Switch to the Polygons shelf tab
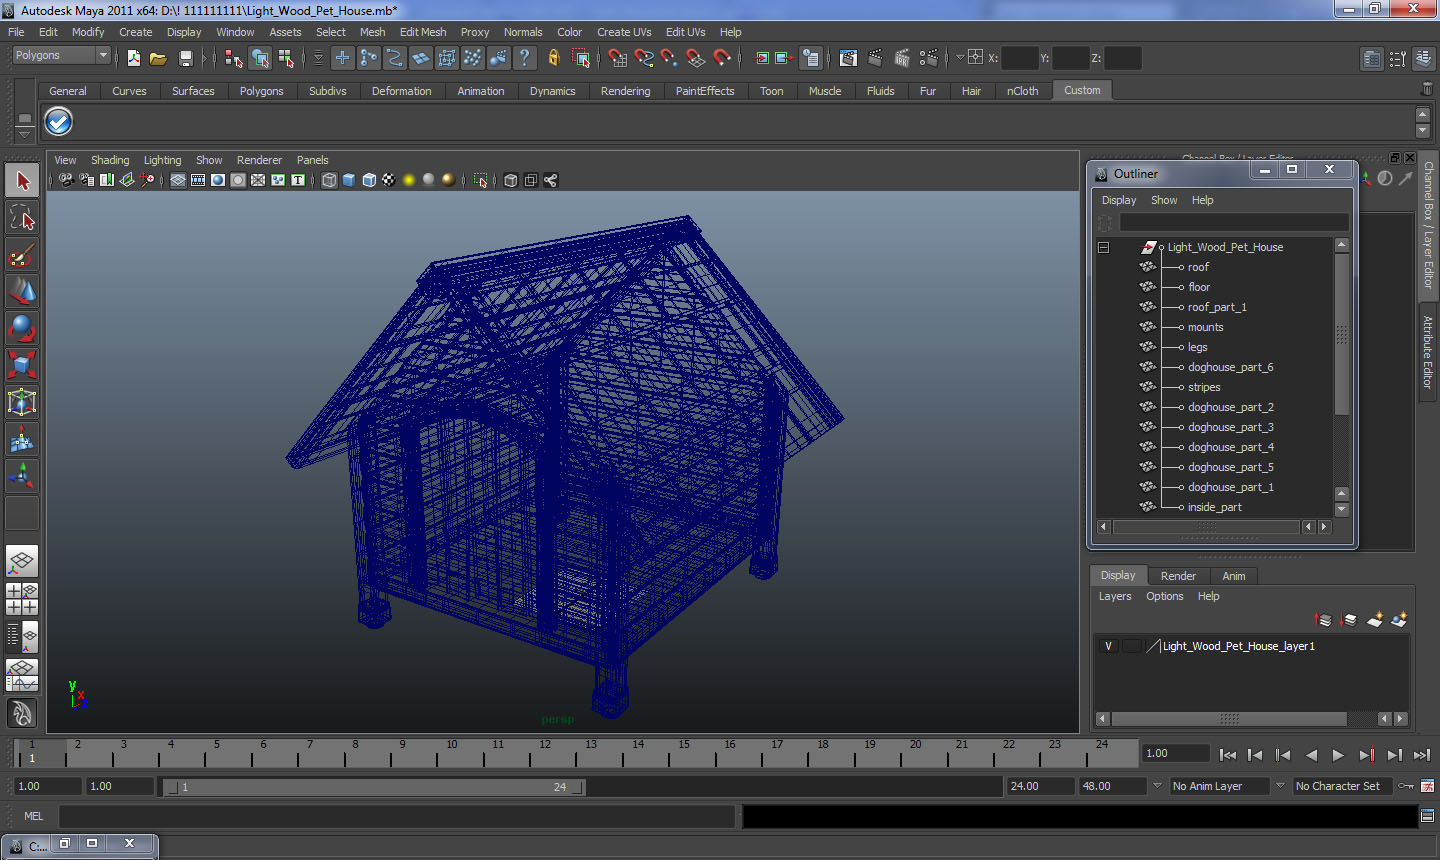The width and height of the screenshot is (1440, 860). click(x=261, y=91)
